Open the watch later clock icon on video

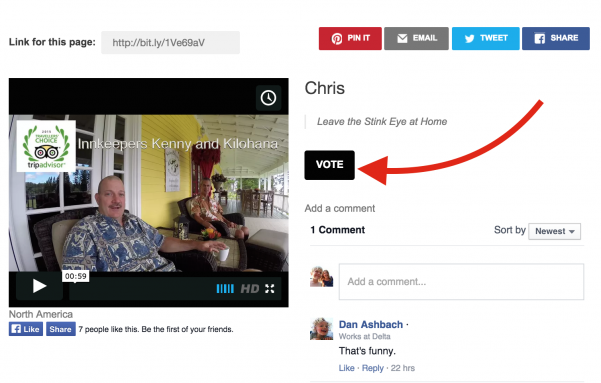pyautogui.click(x=268, y=98)
